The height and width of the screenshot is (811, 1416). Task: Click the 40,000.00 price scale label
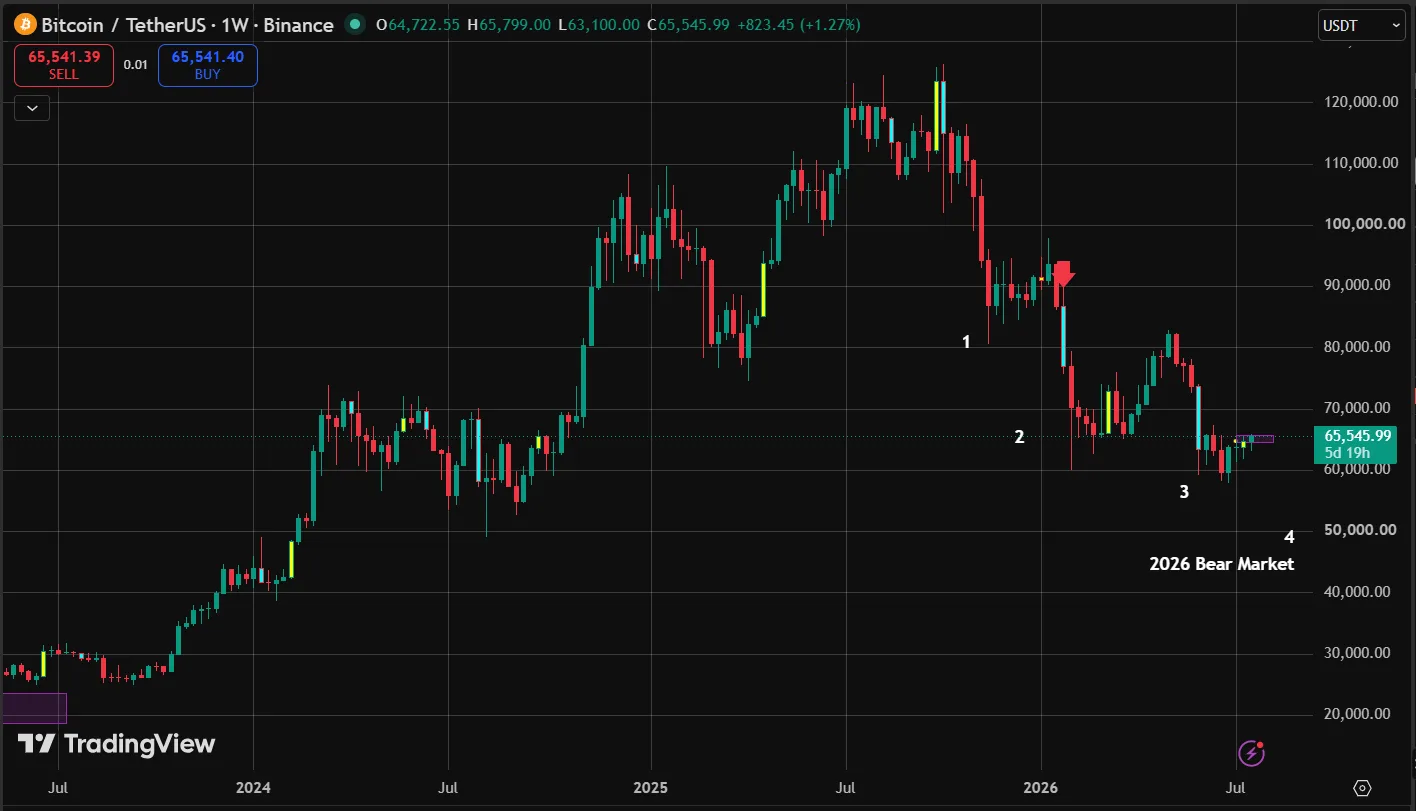tap(1355, 592)
